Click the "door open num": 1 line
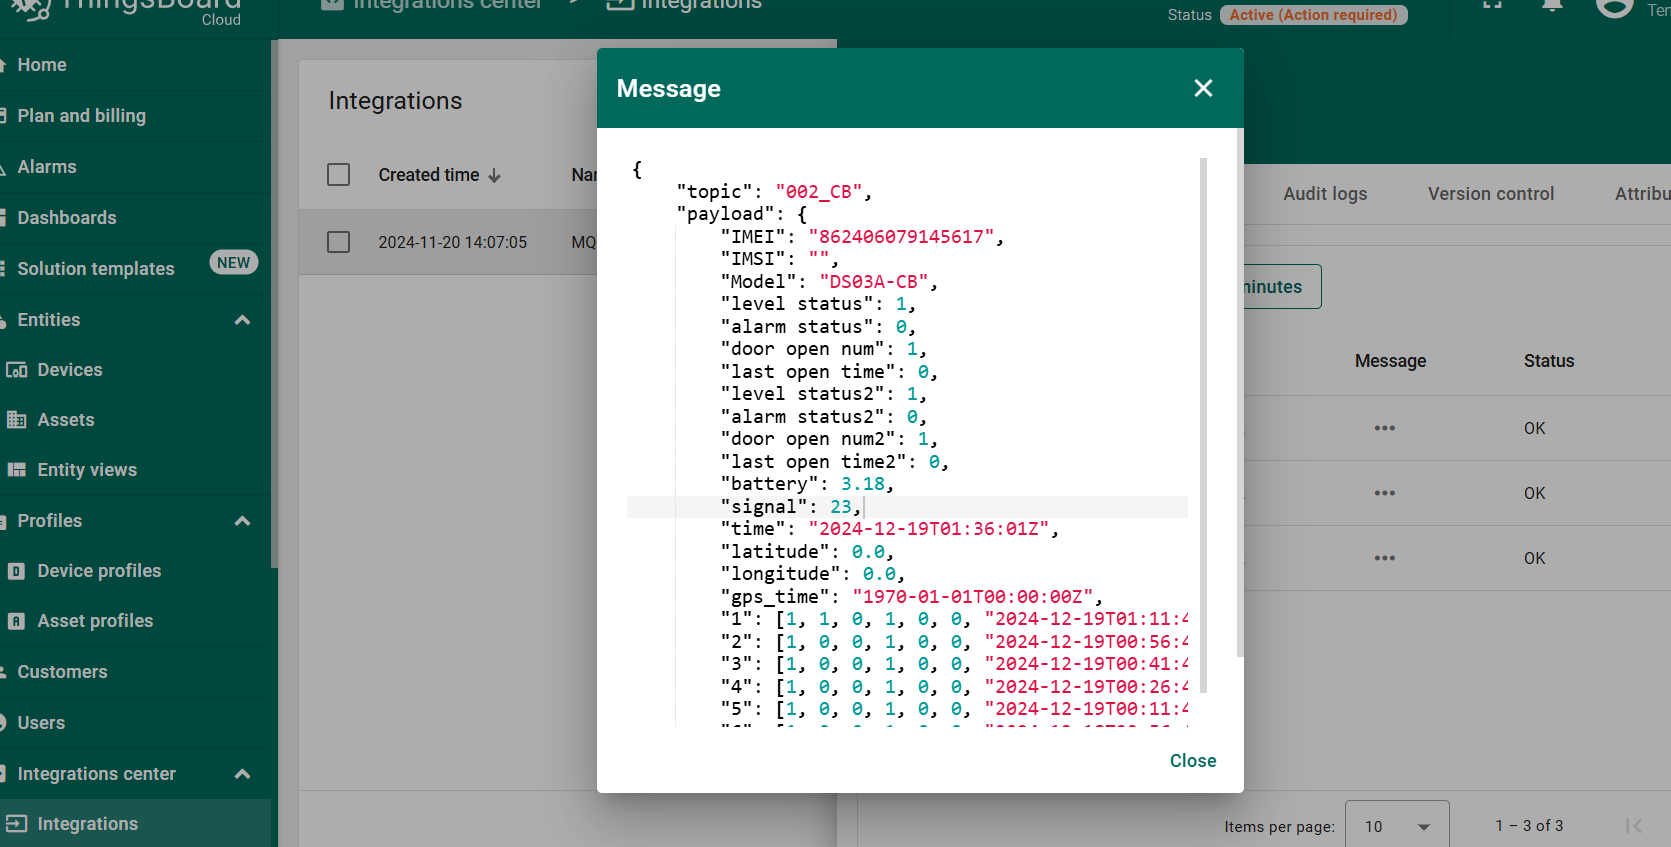 click(x=823, y=349)
